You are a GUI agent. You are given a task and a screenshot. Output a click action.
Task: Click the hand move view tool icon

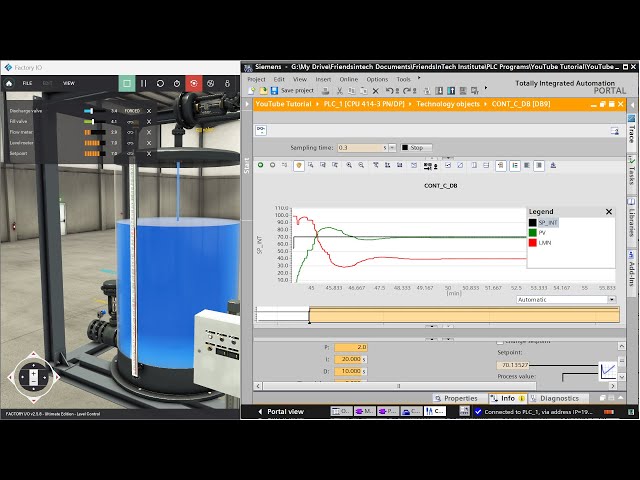299,165
